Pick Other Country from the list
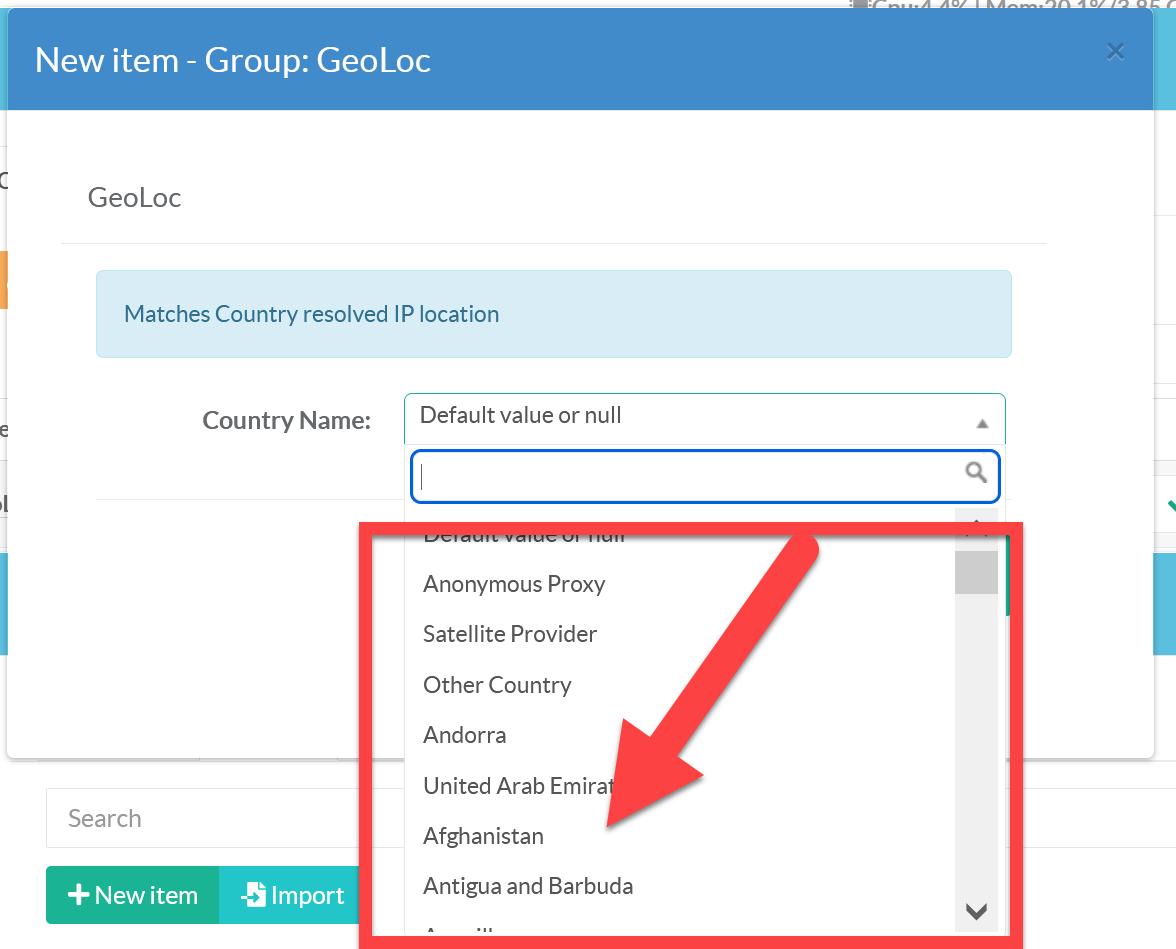1176x949 pixels. coord(497,685)
